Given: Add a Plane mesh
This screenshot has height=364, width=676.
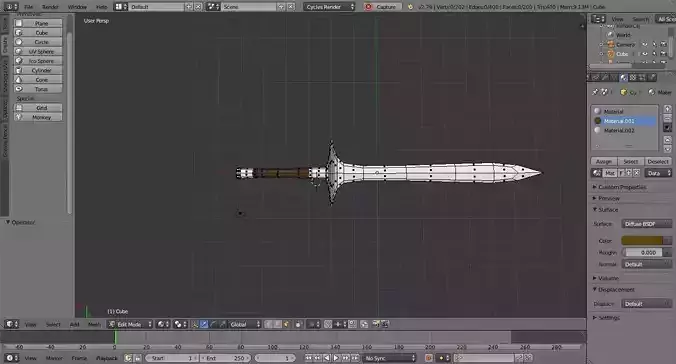Looking at the screenshot, I should click(38, 23).
